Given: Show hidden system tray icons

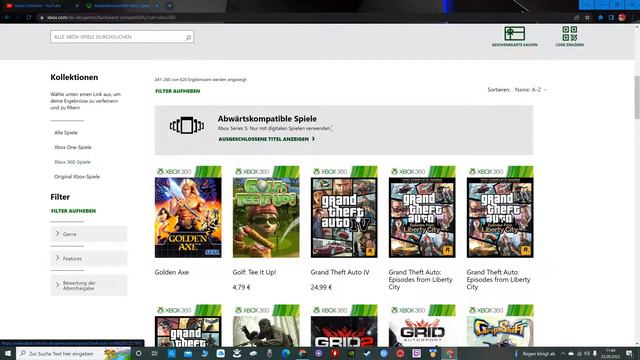Looking at the screenshot, I should [562, 353].
